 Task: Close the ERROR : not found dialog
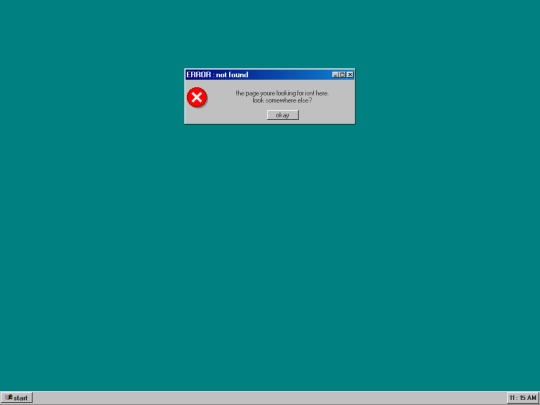(350, 75)
